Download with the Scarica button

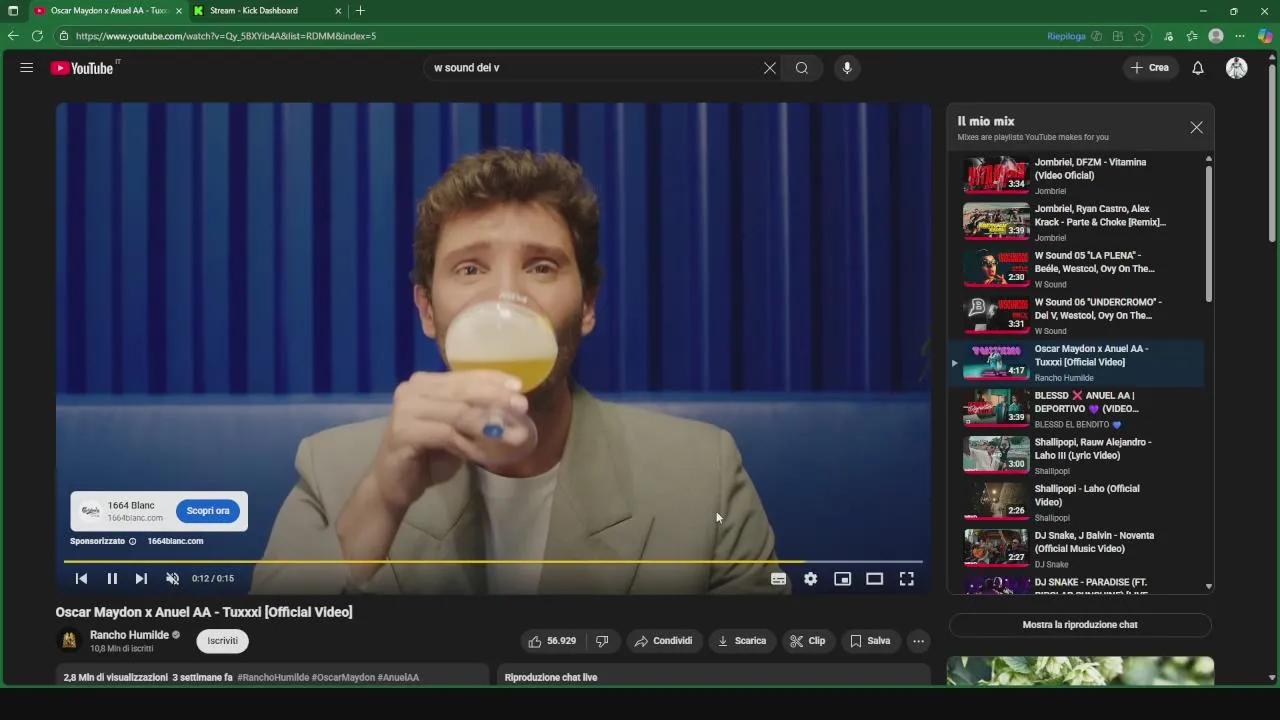click(x=742, y=641)
